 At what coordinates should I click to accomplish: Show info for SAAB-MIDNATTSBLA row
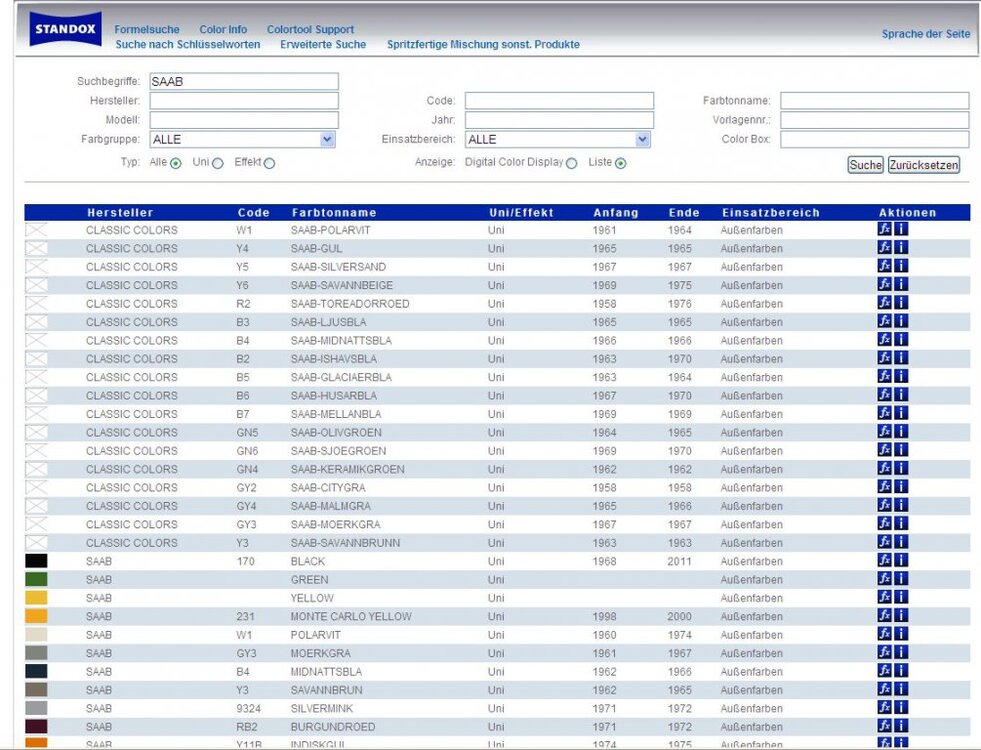(900, 339)
